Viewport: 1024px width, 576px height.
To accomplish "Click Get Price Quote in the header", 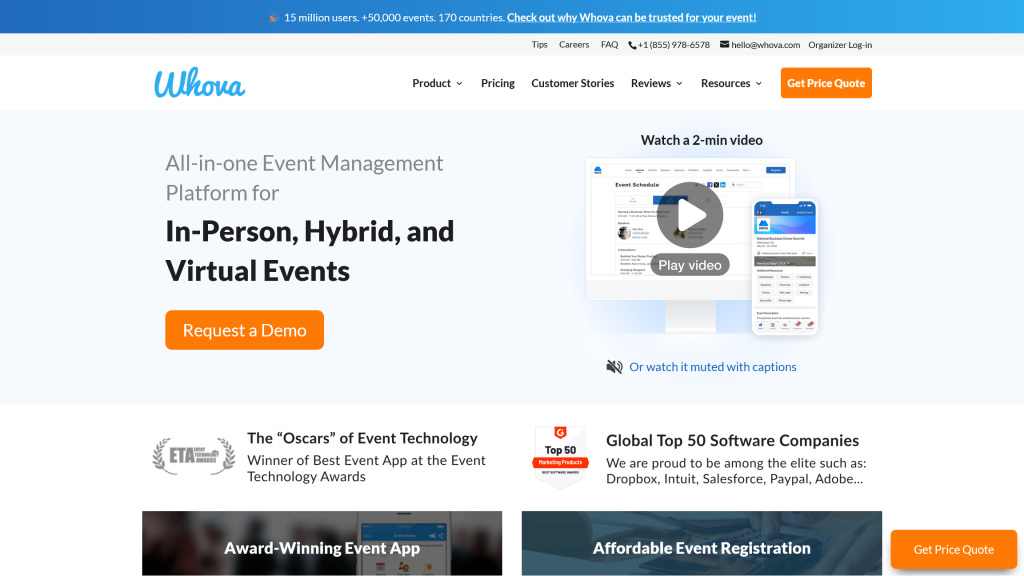I will [826, 83].
